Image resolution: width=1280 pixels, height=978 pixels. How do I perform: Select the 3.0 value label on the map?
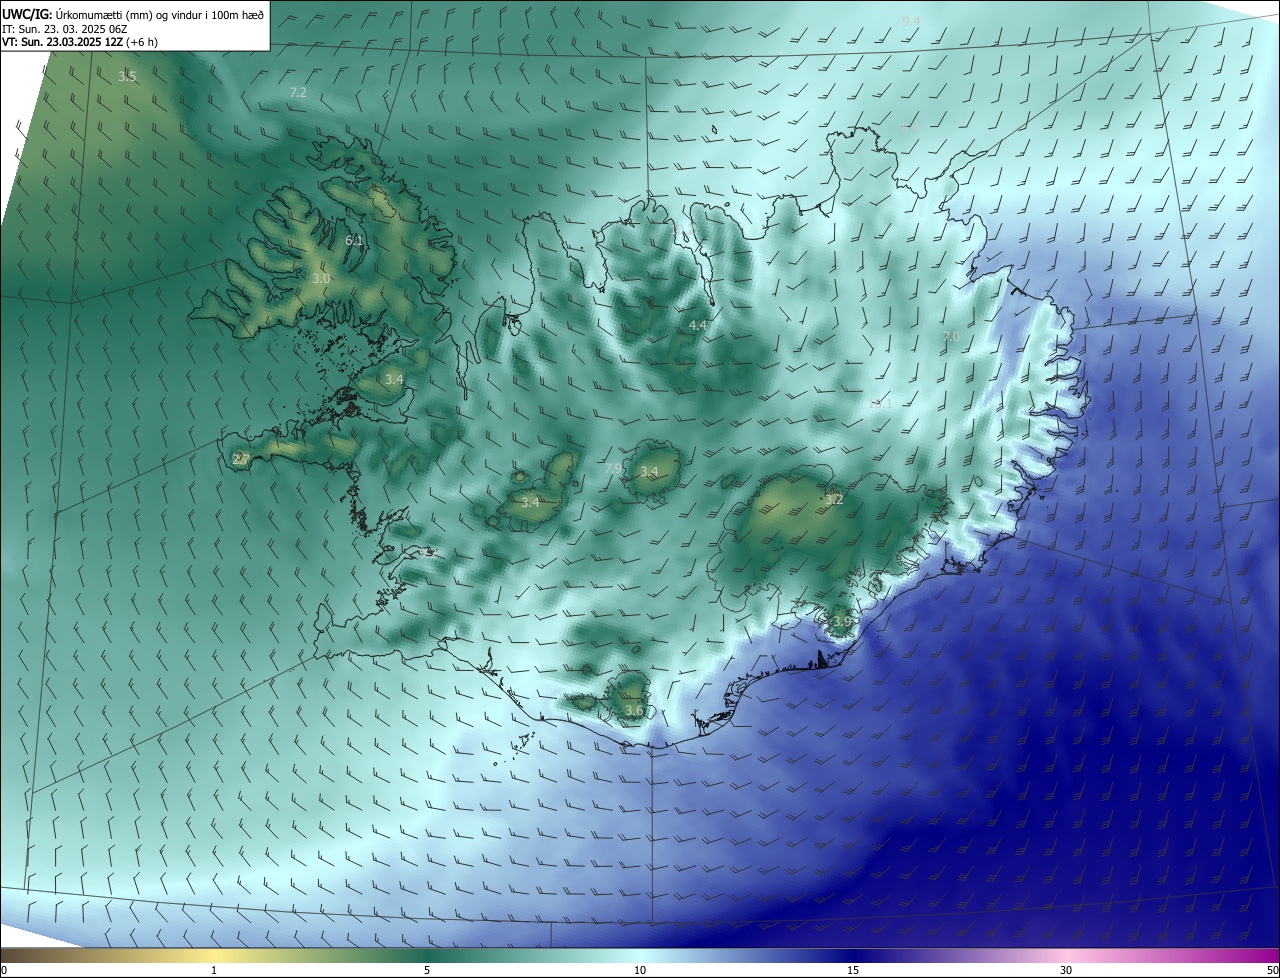pos(320,278)
